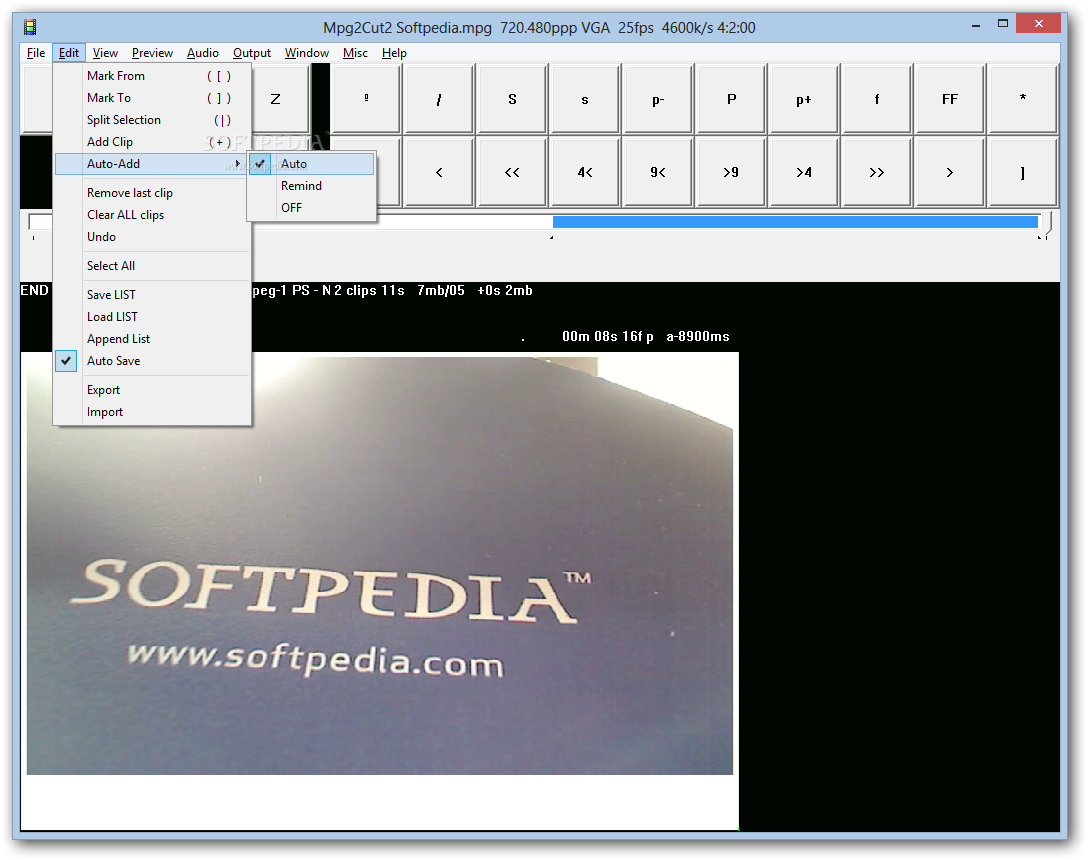Click the '>9' navigation button
Viewport: 1088px width, 860px height.
pyautogui.click(x=731, y=172)
